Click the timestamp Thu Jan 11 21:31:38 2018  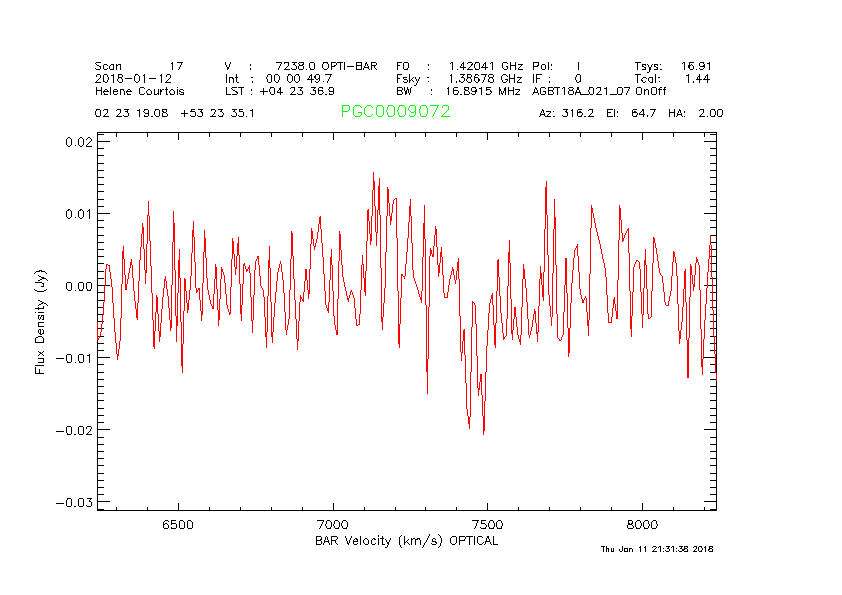point(656,549)
